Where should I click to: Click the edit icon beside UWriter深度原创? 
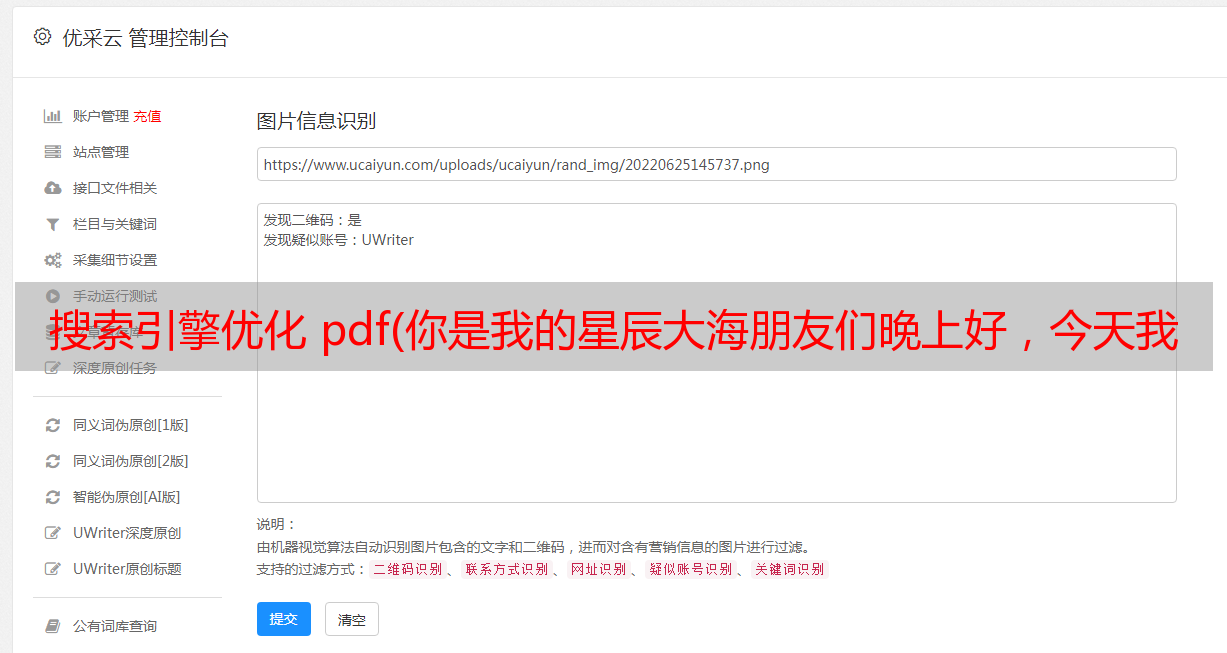pyautogui.click(x=53, y=533)
